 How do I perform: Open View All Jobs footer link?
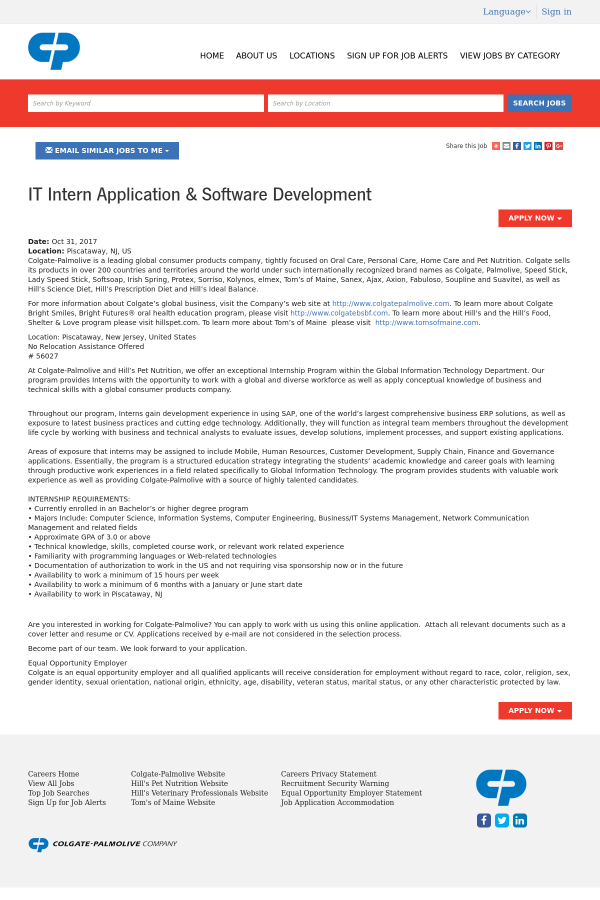tap(51, 783)
